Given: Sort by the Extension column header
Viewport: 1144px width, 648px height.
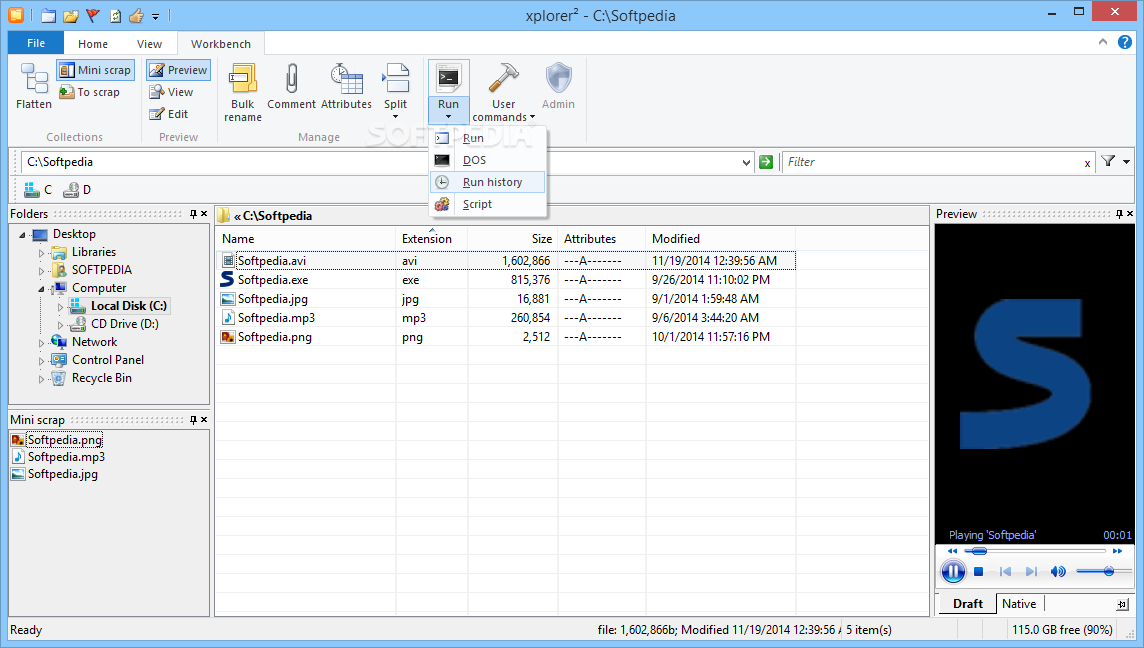Looking at the screenshot, I should coord(431,239).
